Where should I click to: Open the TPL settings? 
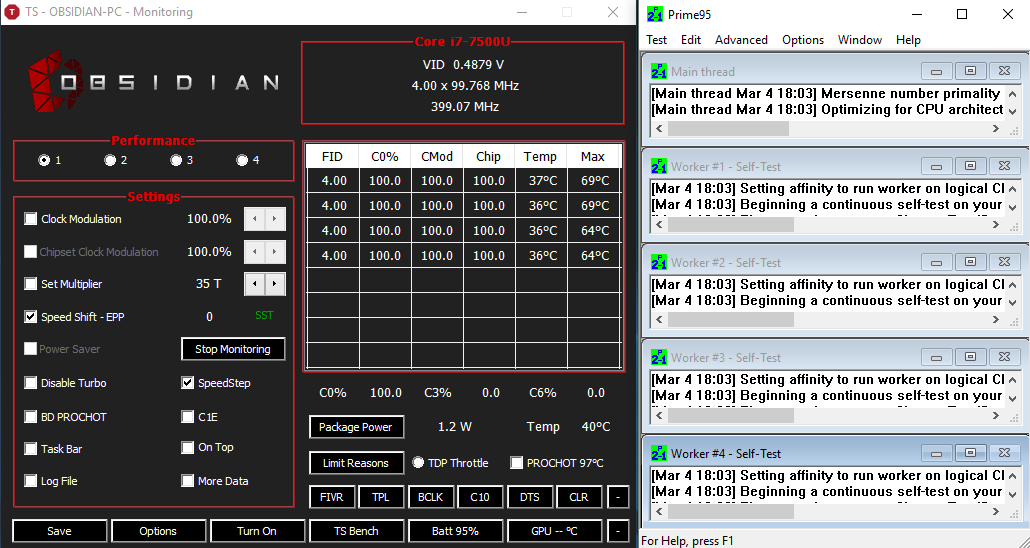[381, 497]
